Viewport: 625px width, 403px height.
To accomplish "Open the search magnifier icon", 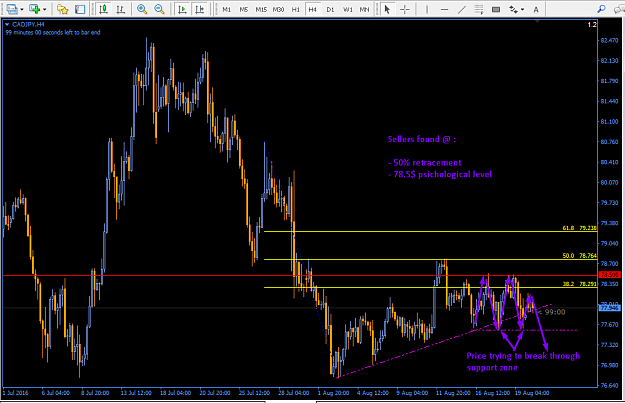I will pyautogui.click(x=601, y=9).
